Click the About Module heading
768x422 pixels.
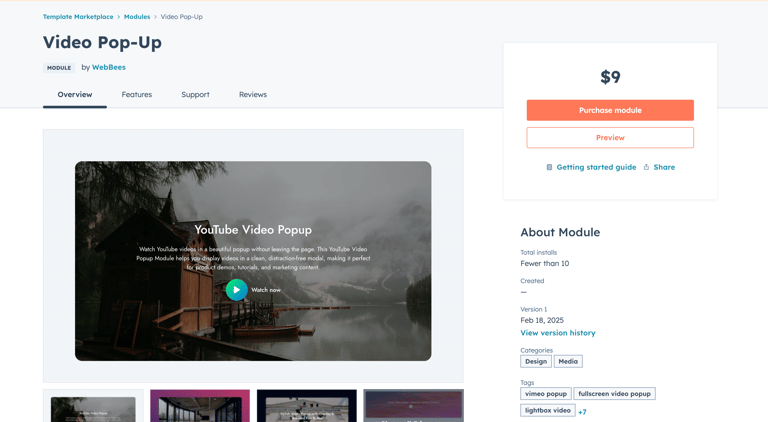(x=560, y=232)
